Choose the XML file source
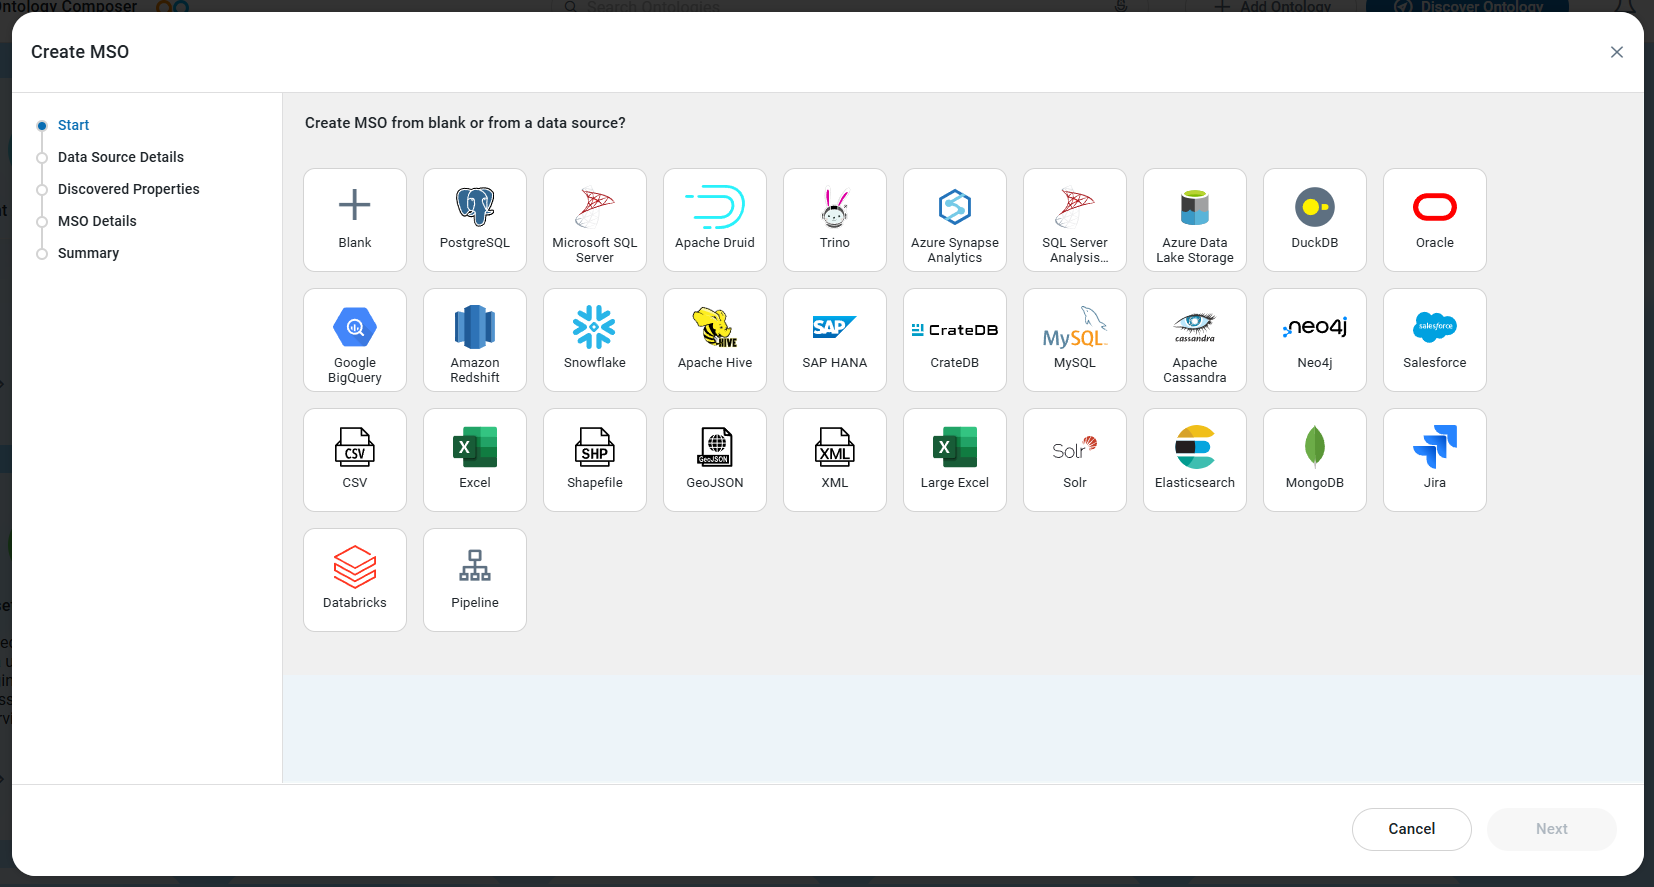Image resolution: width=1654 pixels, height=887 pixels. (x=835, y=460)
